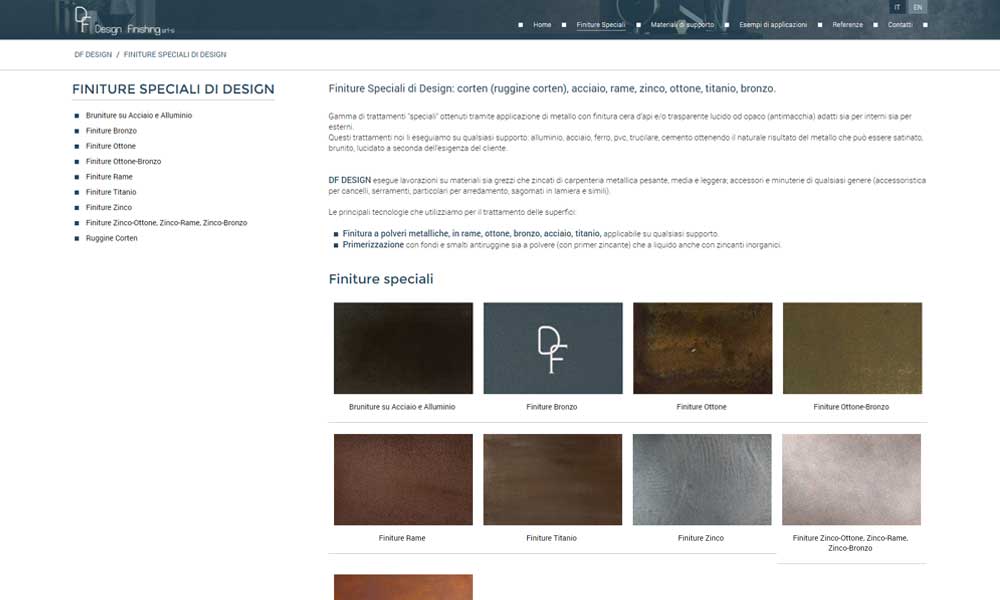Select Finiture Ottone in the sidebar list
The width and height of the screenshot is (1000, 600).
[111, 146]
